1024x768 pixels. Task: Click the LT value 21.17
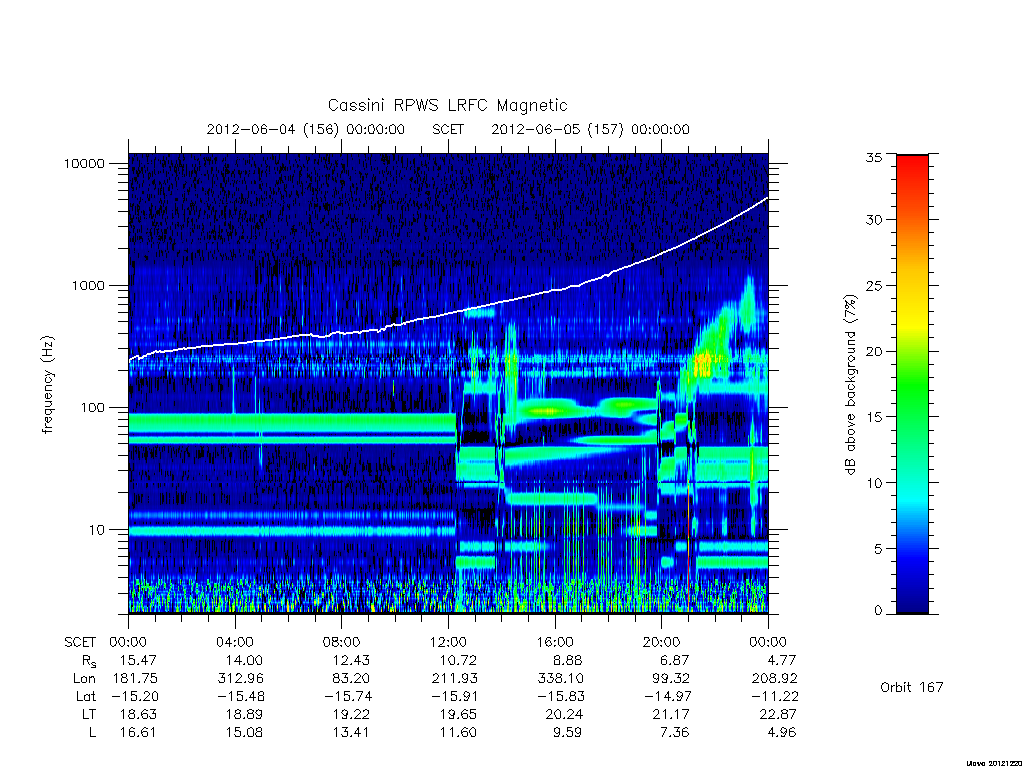click(x=671, y=714)
